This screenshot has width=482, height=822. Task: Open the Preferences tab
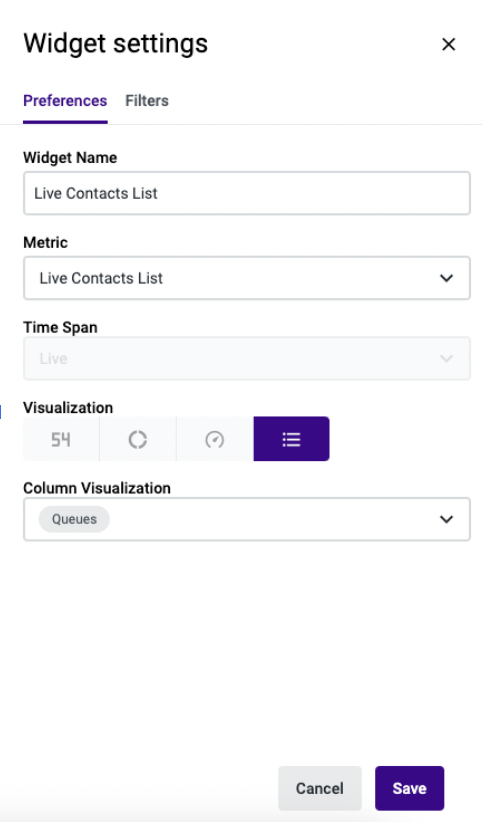coord(65,101)
